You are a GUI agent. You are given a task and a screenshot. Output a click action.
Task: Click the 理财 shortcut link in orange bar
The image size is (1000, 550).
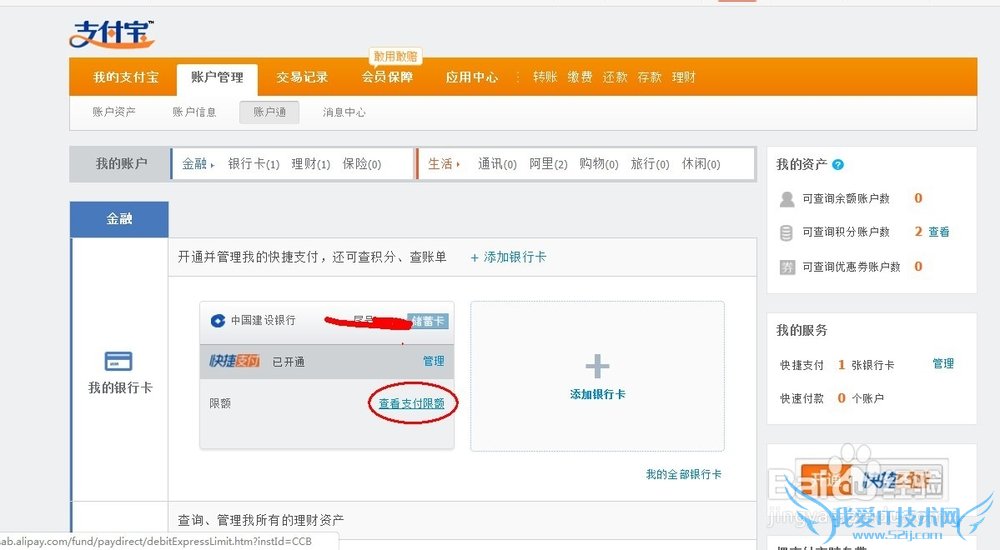pyautogui.click(x=684, y=77)
